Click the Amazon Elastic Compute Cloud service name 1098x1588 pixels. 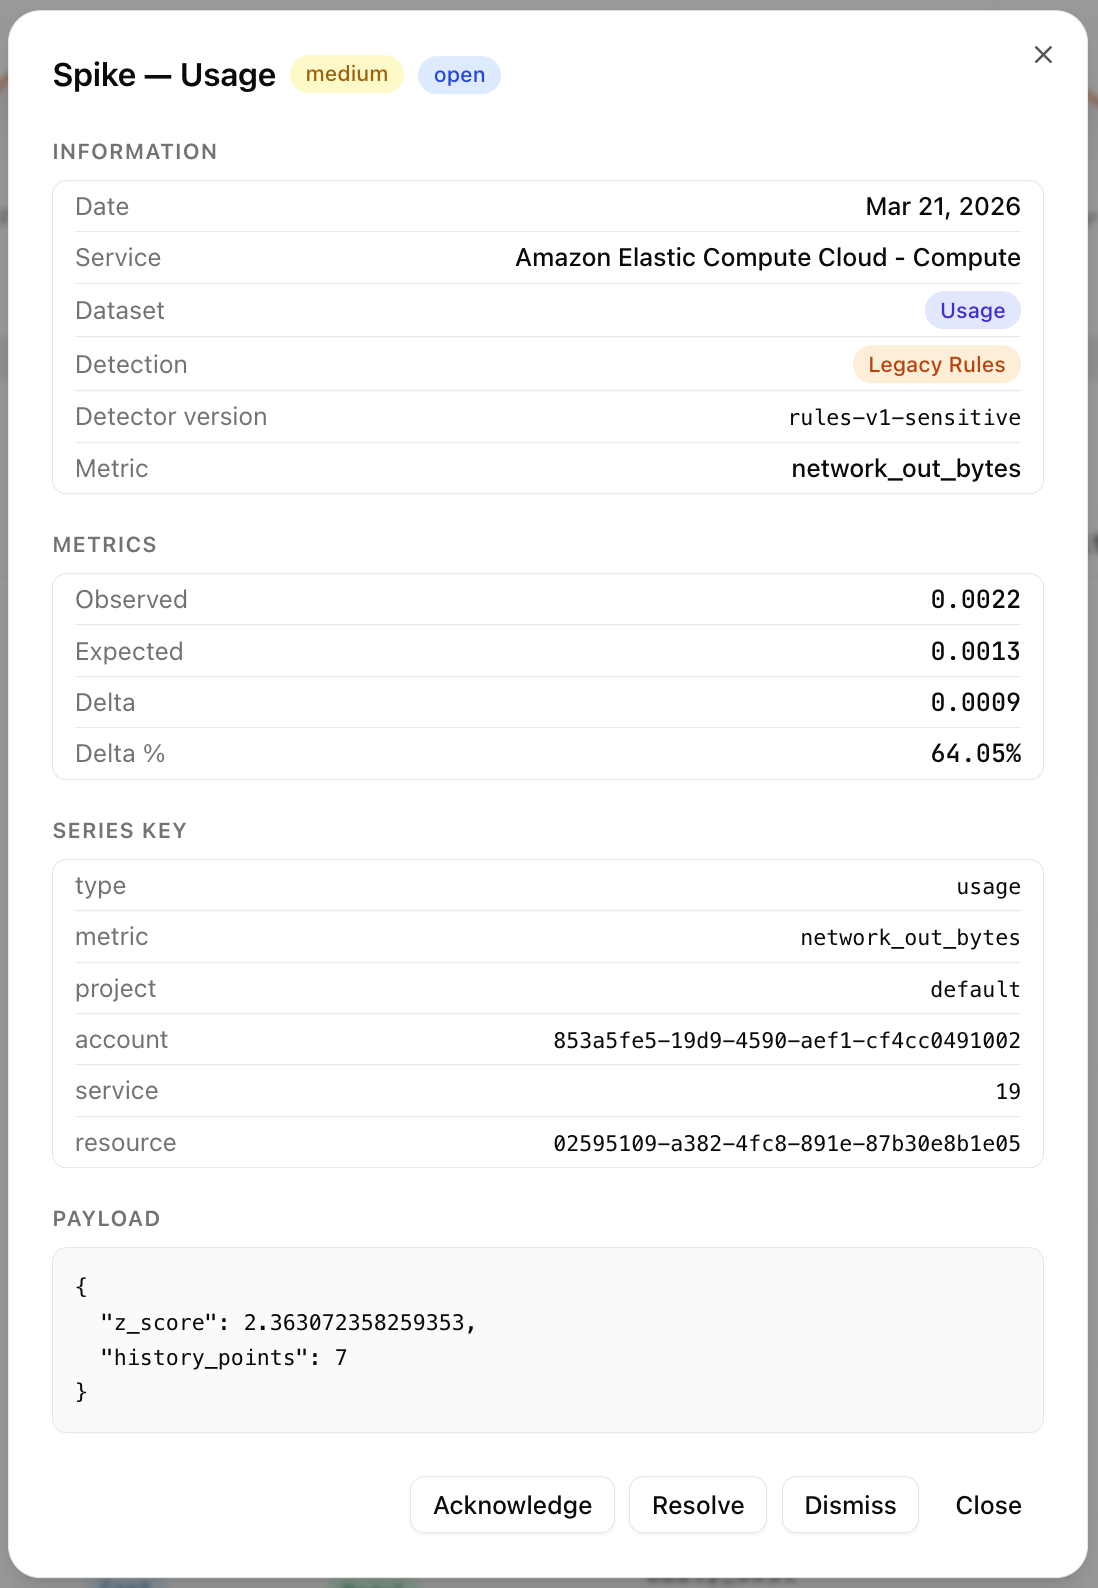[767, 258]
